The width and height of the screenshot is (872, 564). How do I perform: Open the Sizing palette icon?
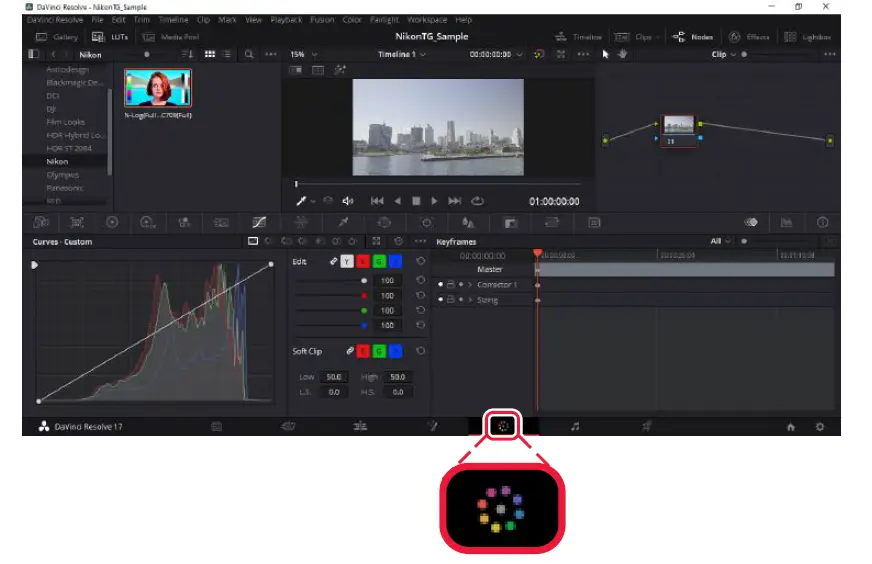coord(552,222)
